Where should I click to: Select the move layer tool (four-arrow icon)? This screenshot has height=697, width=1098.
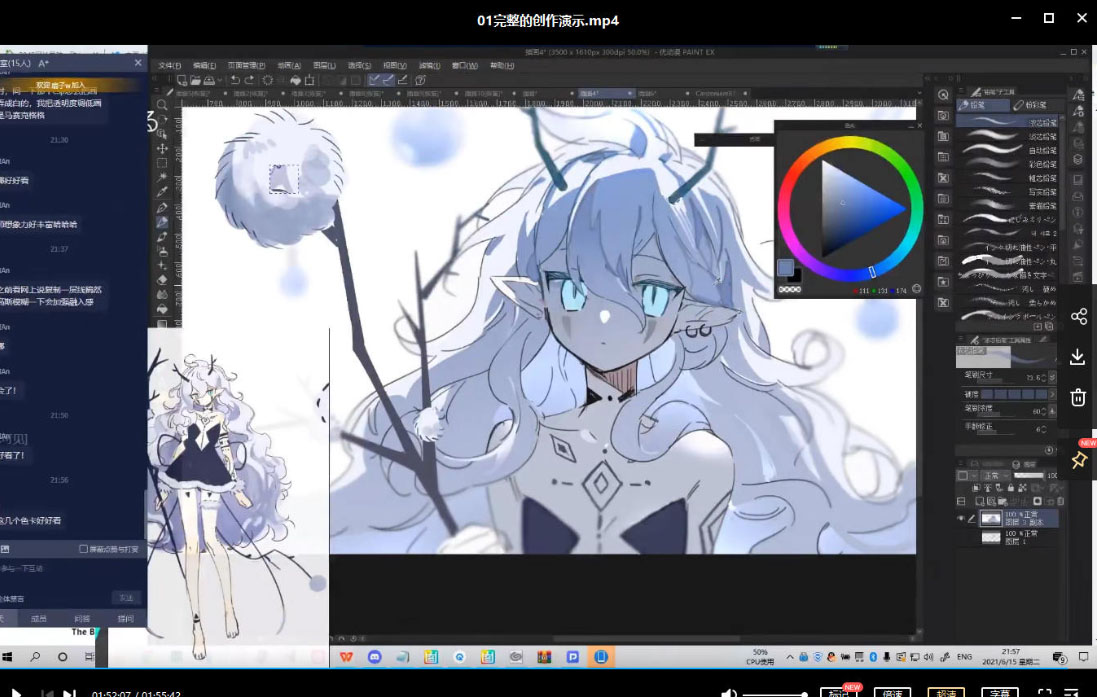point(162,149)
